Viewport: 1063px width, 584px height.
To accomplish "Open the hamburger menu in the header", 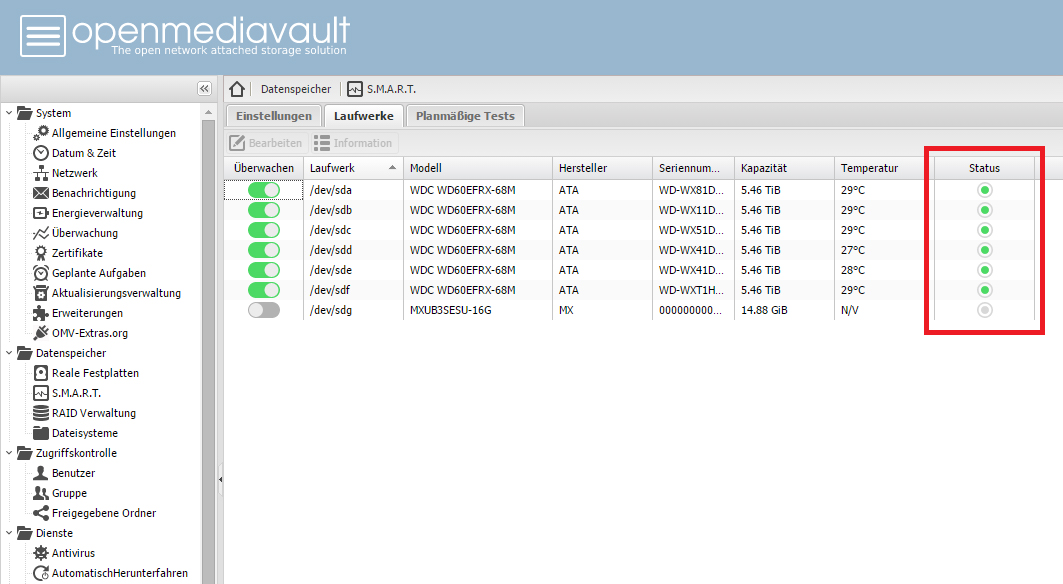I will coord(41,35).
